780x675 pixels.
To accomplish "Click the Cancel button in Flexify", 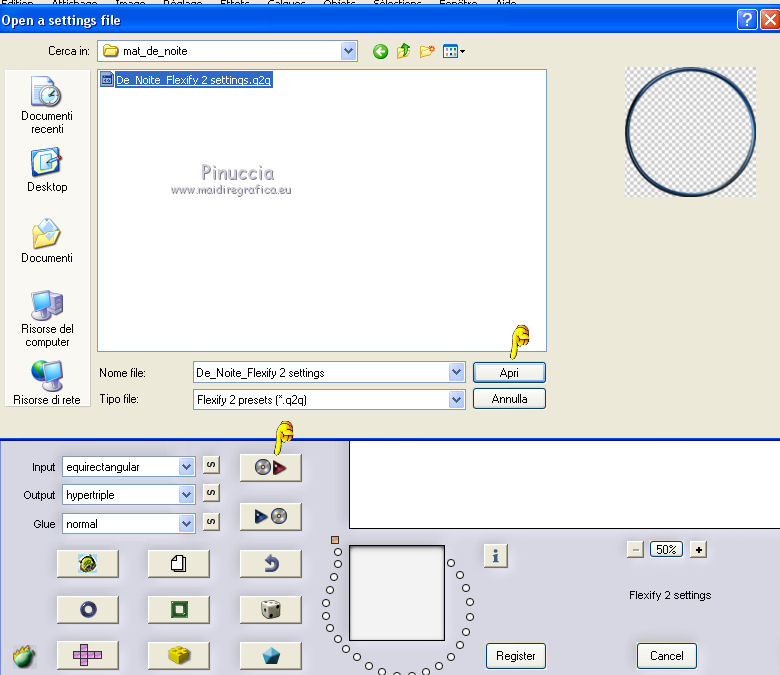I will pos(667,656).
